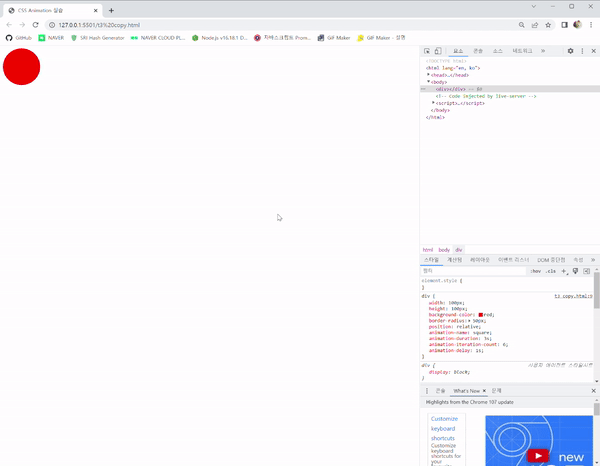Open the 이벤트 리스너 sub-tab

(513, 260)
